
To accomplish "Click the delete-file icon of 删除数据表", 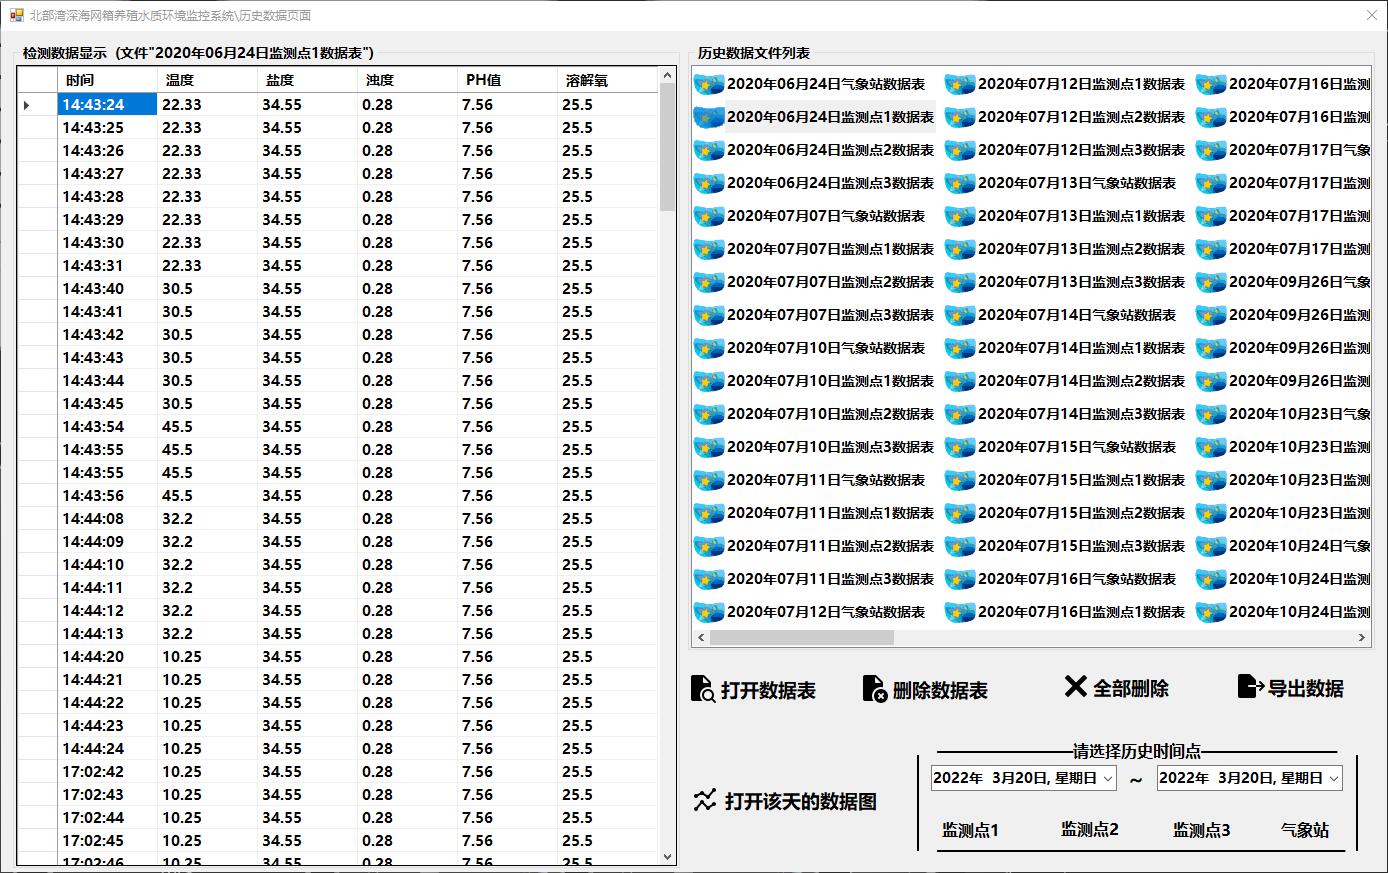I will tap(874, 690).
